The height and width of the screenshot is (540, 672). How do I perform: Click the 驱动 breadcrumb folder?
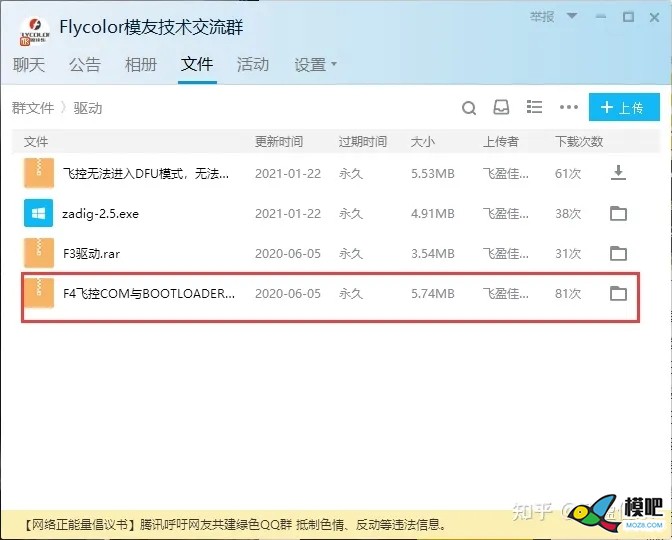(x=88, y=108)
